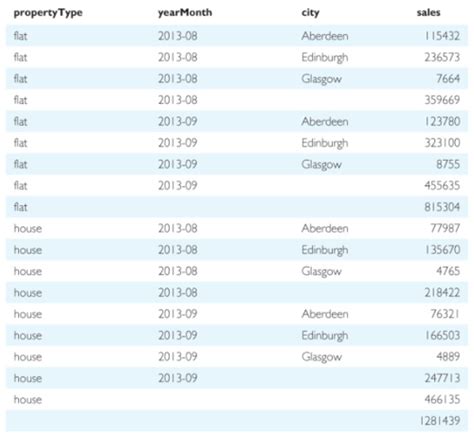This screenshot has width=474, height=437.
Task: Select sales value 236573 for Edinburgh
Action: [x=442, y=57]
